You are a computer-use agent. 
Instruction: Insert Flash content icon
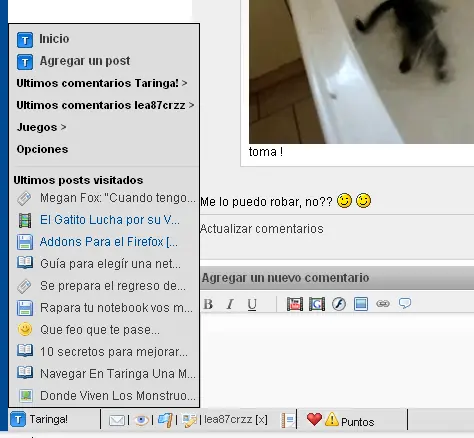[339, 304]
